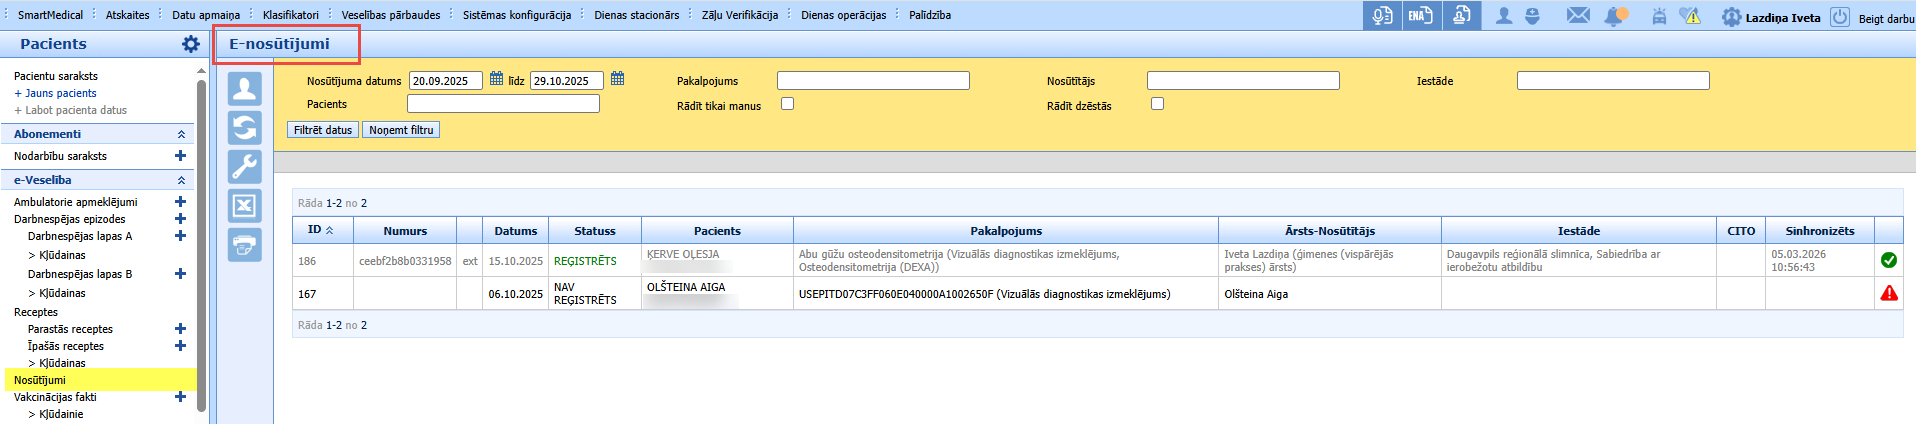1916x424 pixels.
Task: Click green synced checkmark in row 186
Action: [x=1889, y=260]
